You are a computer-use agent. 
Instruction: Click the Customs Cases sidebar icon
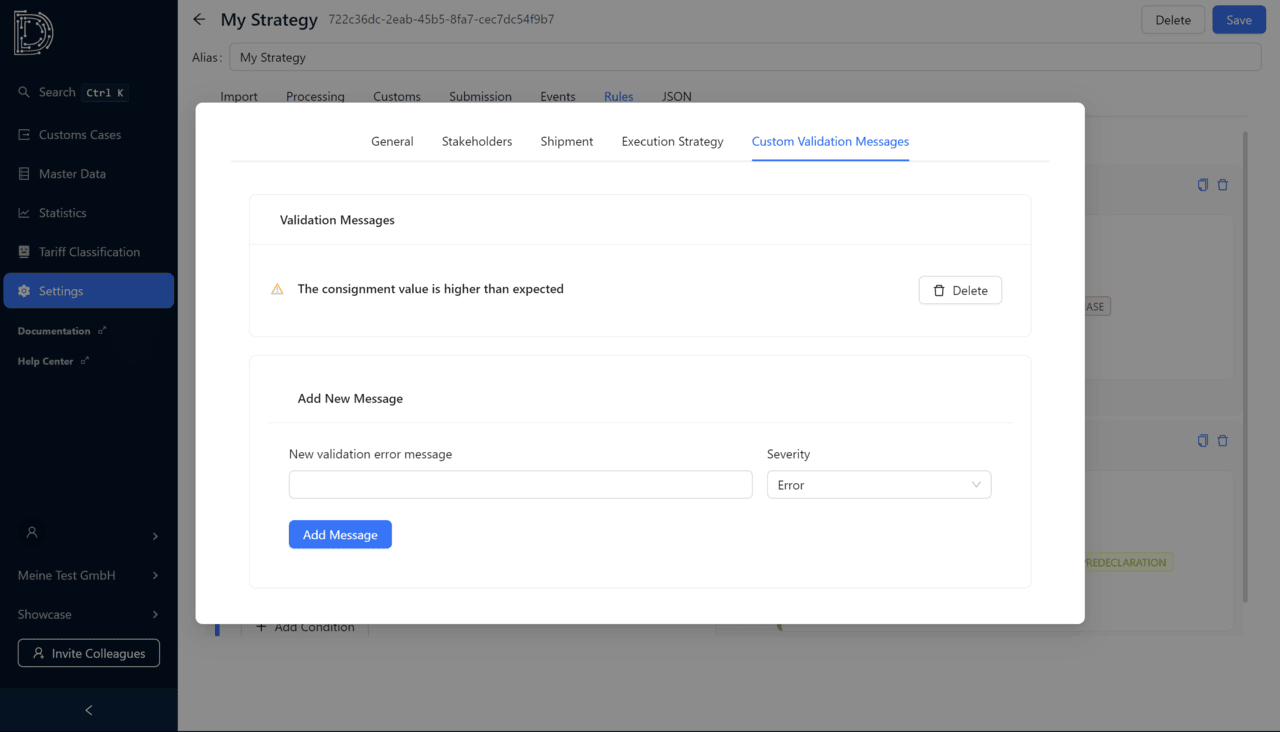[24, 135]
